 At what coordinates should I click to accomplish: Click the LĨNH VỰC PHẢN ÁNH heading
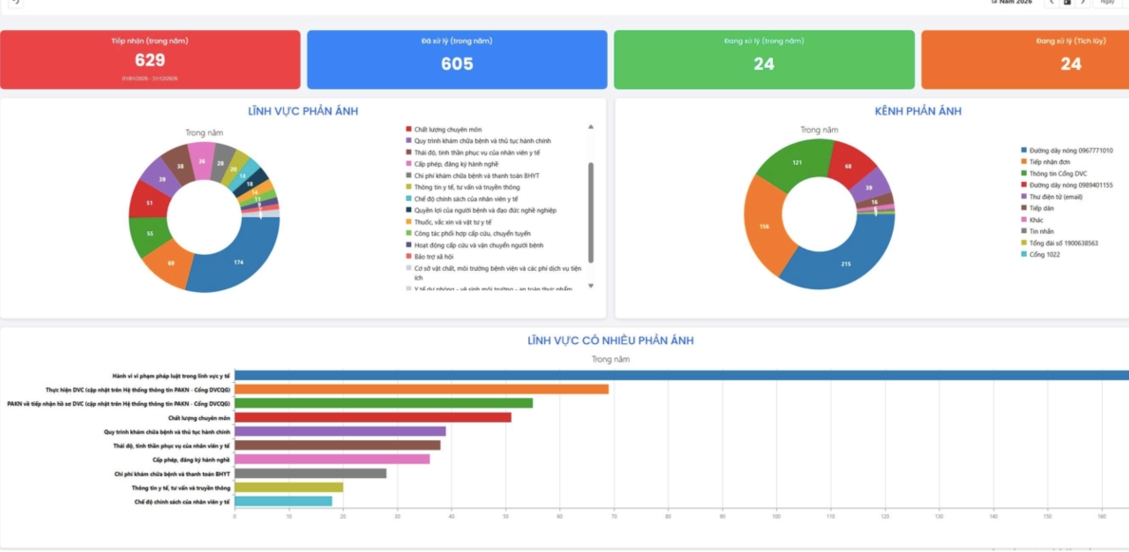(x=303, y=112)
